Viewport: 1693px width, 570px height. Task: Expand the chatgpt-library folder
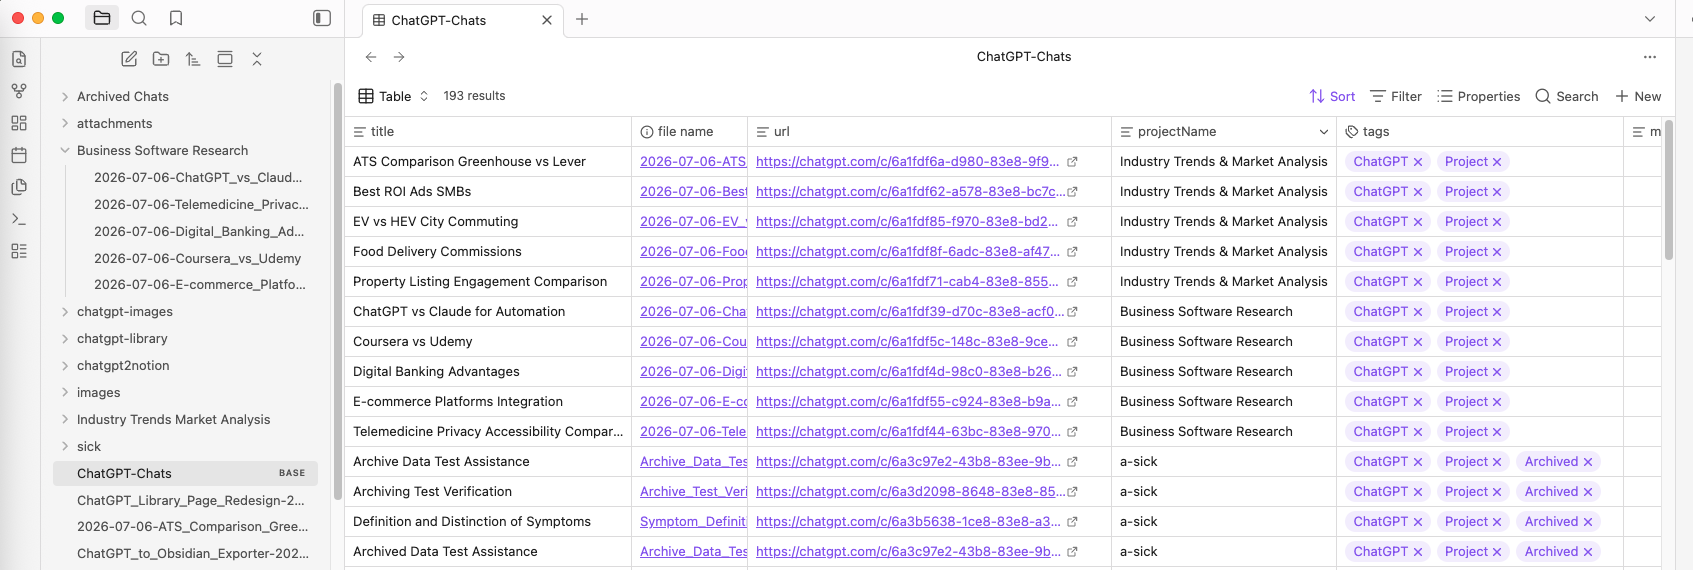tap(65, 339)
